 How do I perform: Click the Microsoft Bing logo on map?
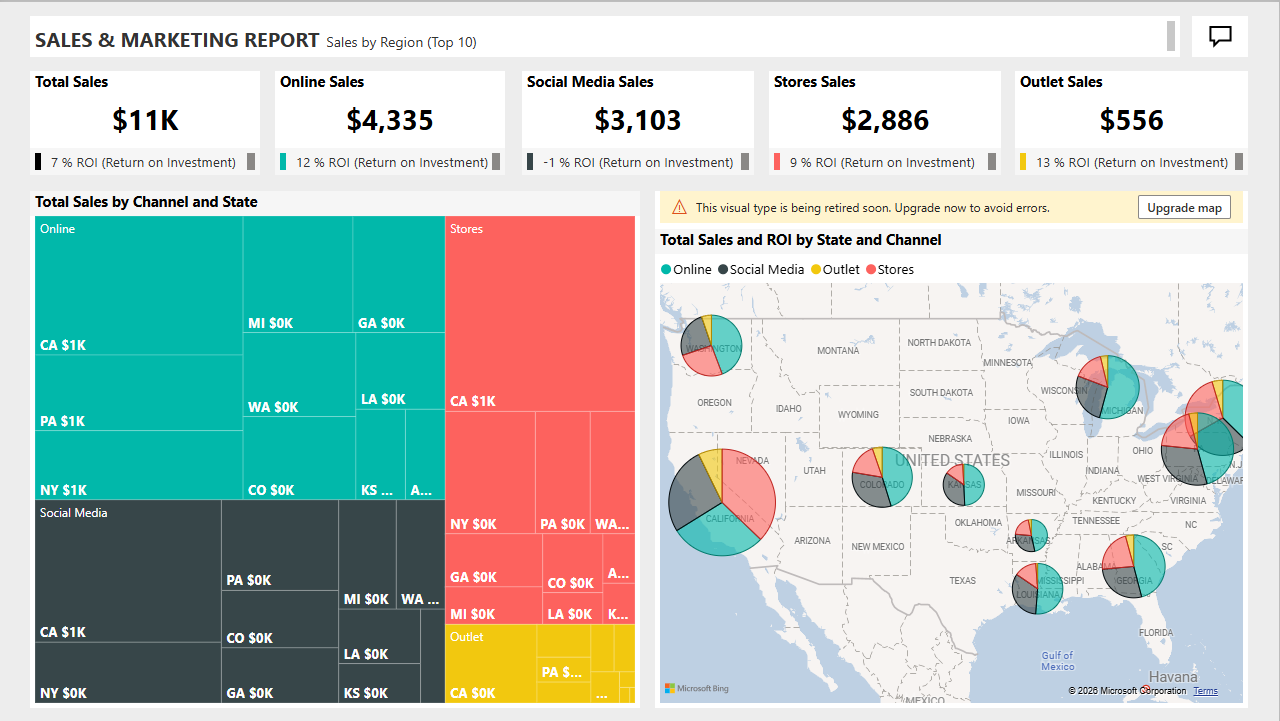coord(697,688)
